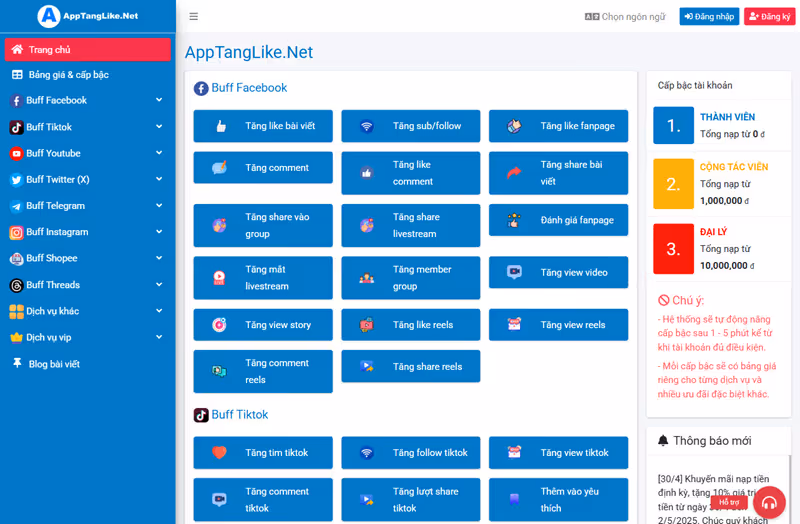Click the TikTok icon in the sidebar
800x524 pixels.
coord(16,127)
